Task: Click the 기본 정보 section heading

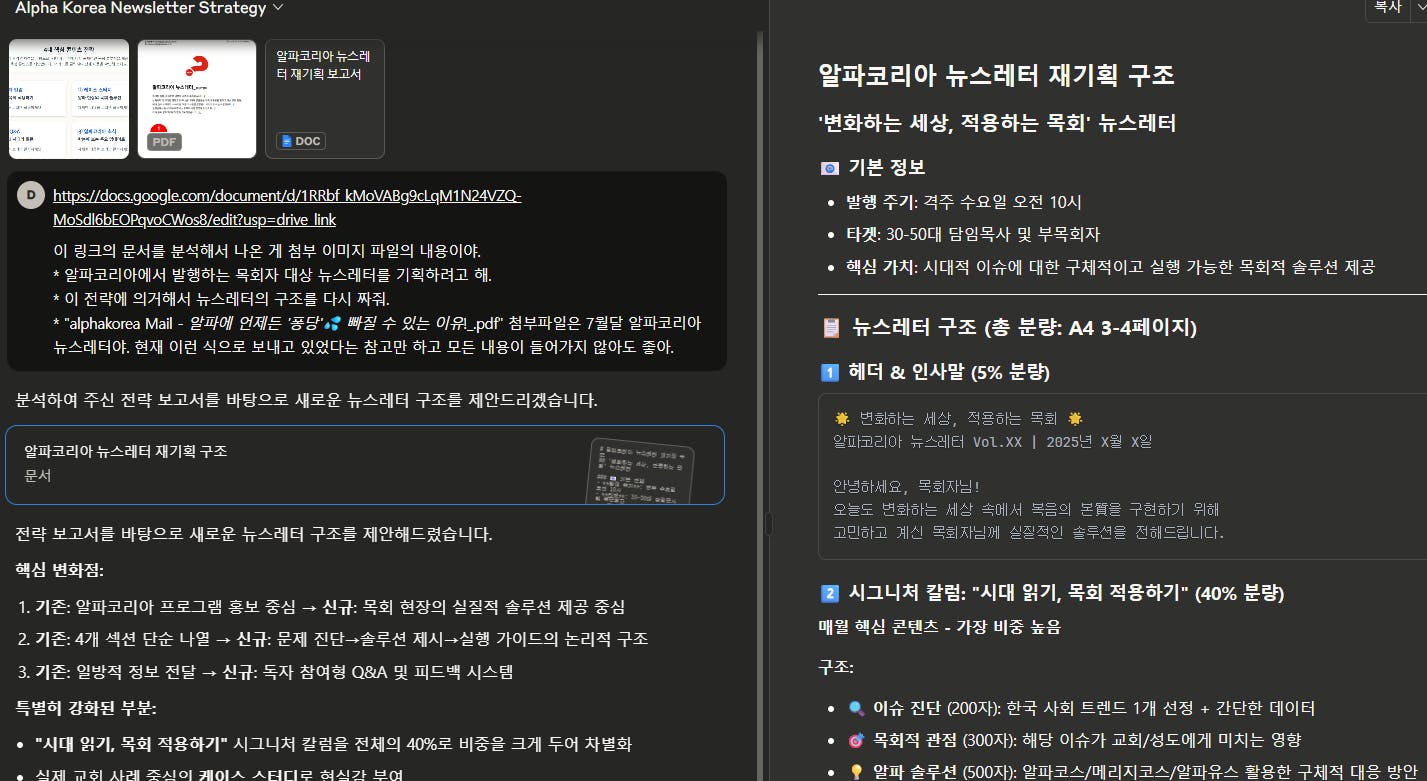Action: coord(886,167)
